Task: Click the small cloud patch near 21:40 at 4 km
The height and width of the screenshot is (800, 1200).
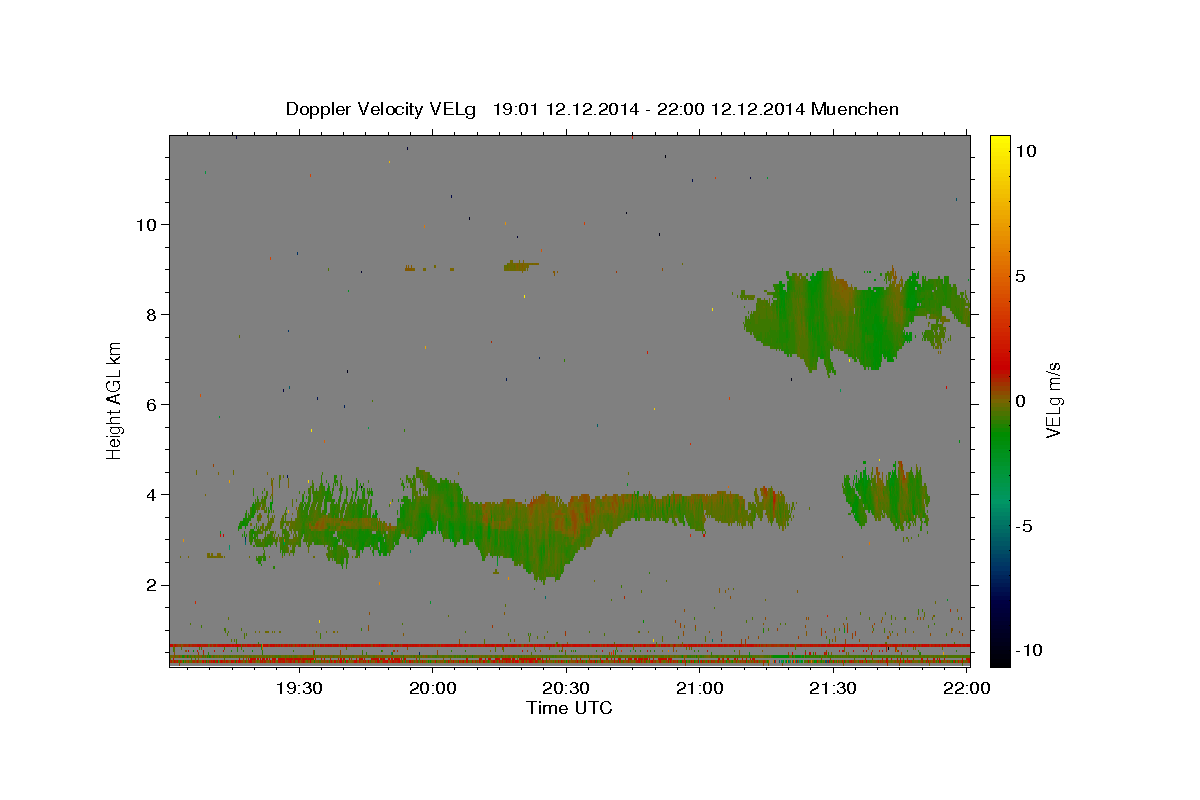Action: coord(885,495)
